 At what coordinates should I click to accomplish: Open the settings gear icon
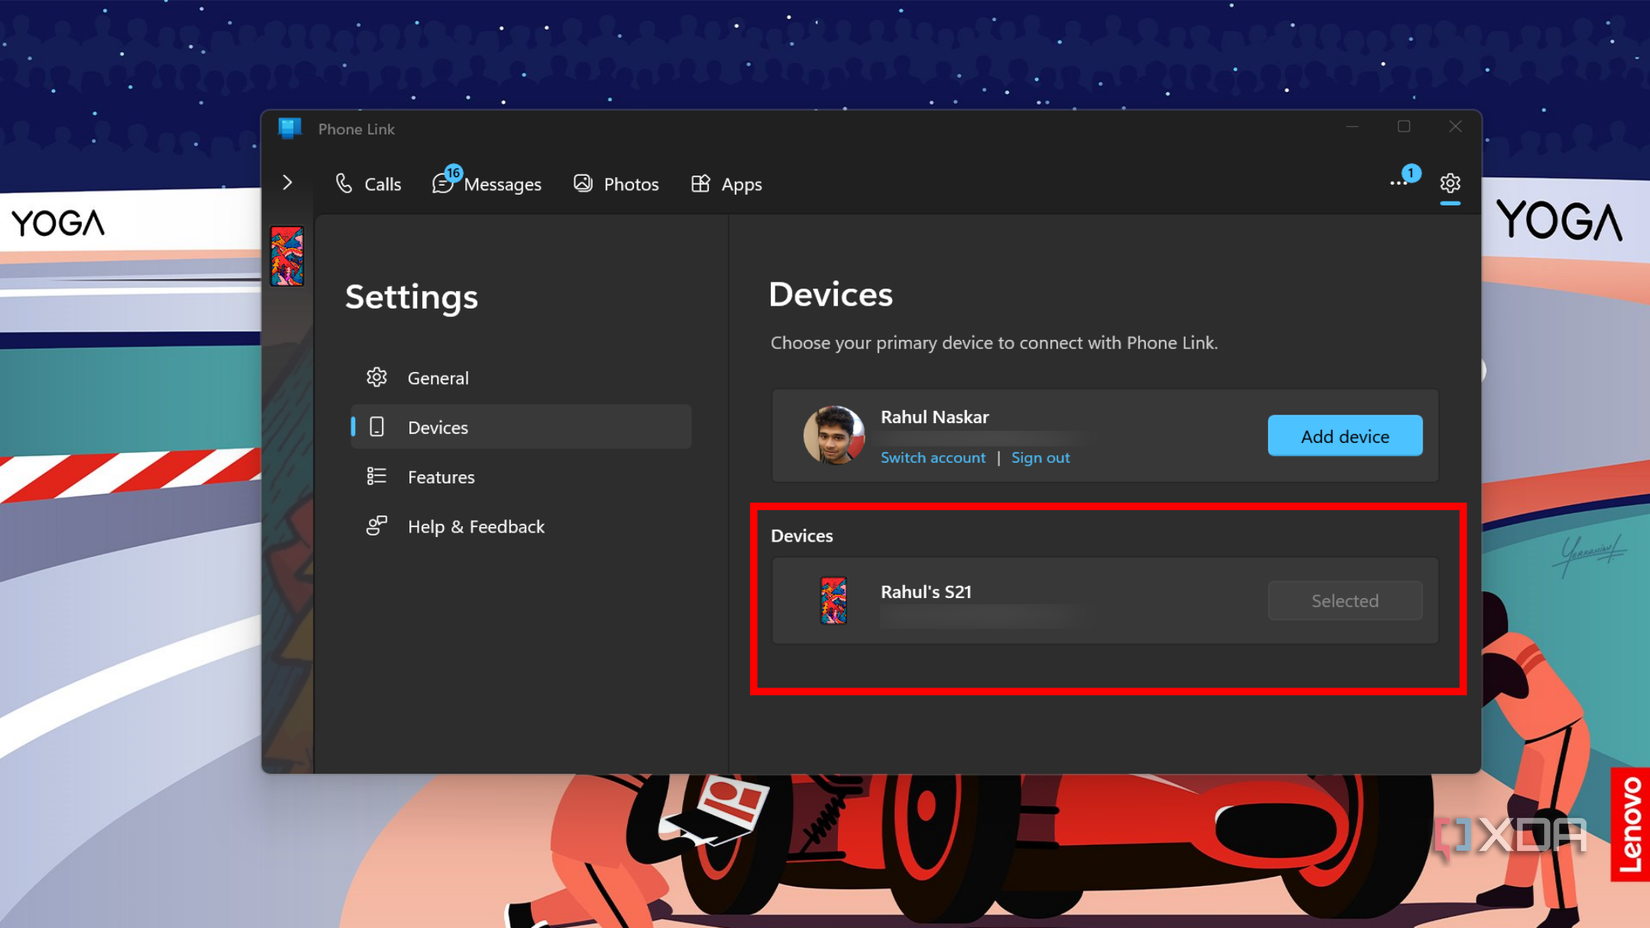[x=1449, y=183]
